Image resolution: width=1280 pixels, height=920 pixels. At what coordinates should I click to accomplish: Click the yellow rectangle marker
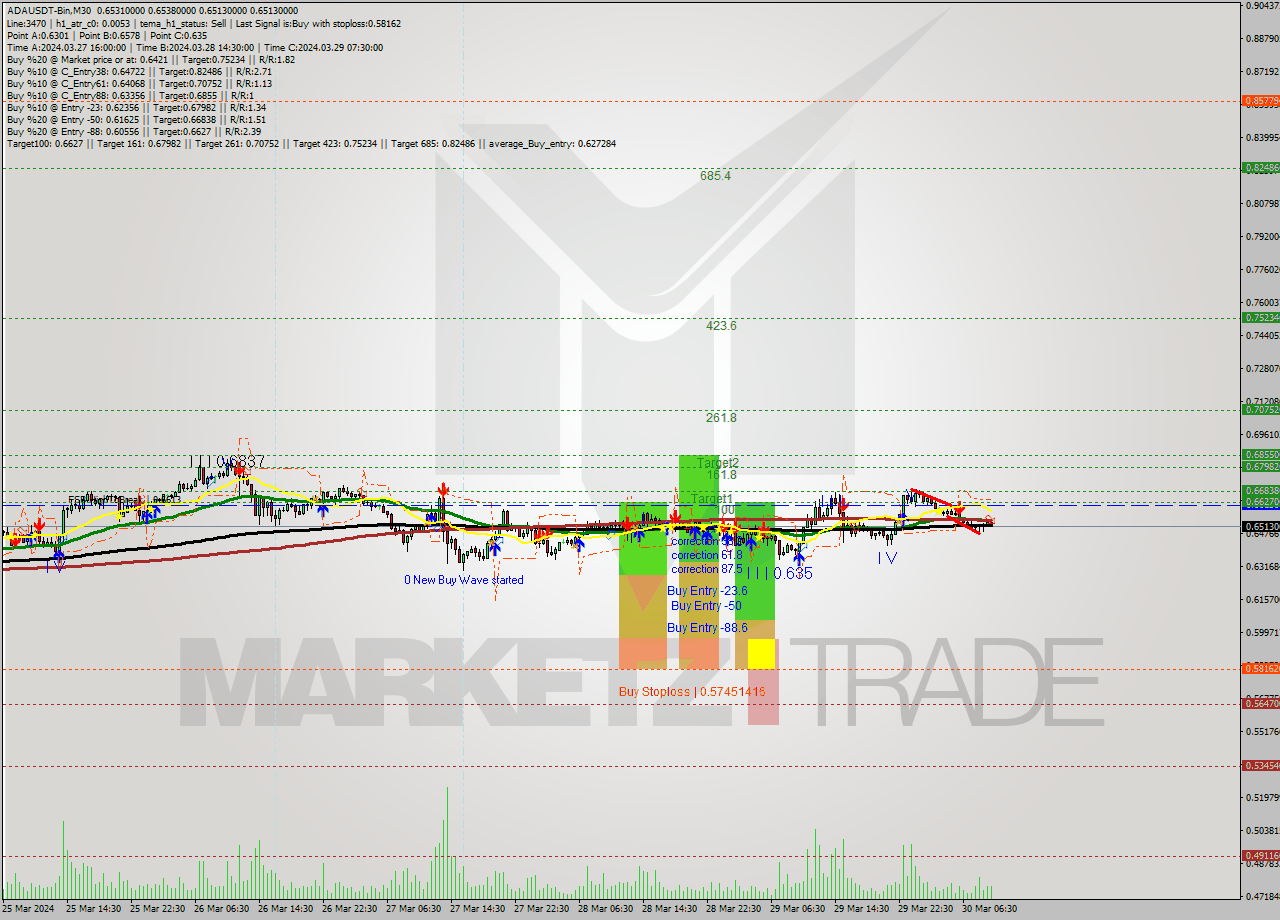pos(761,654)
